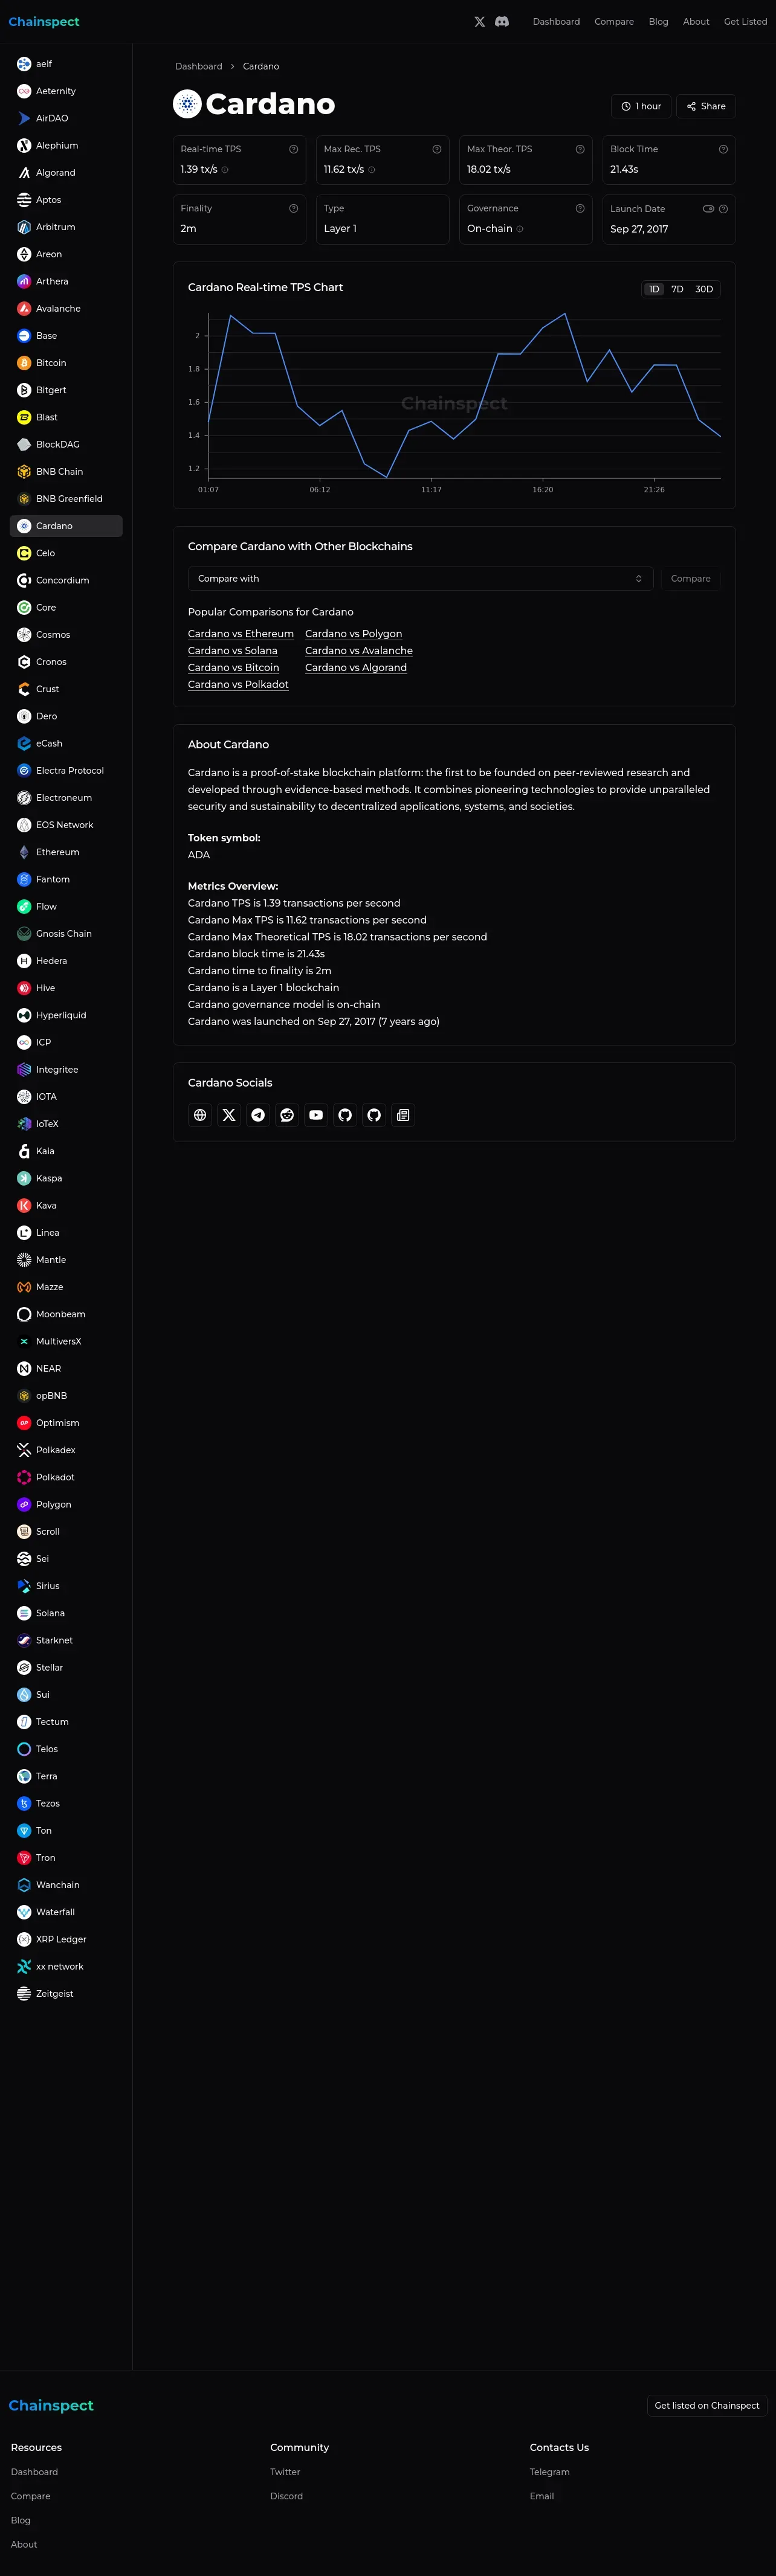The width and height of the screenshot is (776, 2576).
Task: Open Cardano's YouTube social icon
Action: pyautogui.click(x=316, y=1115)
